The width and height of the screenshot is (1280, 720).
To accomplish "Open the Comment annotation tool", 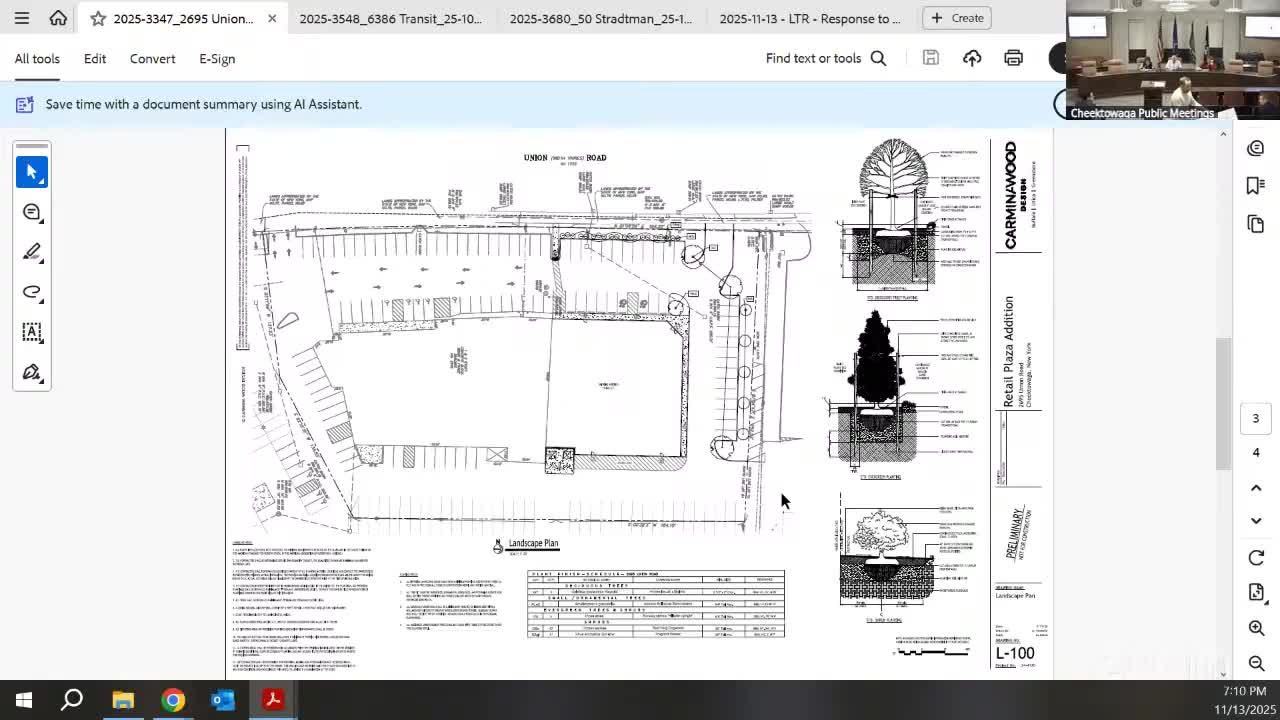I will coord(31,211).
